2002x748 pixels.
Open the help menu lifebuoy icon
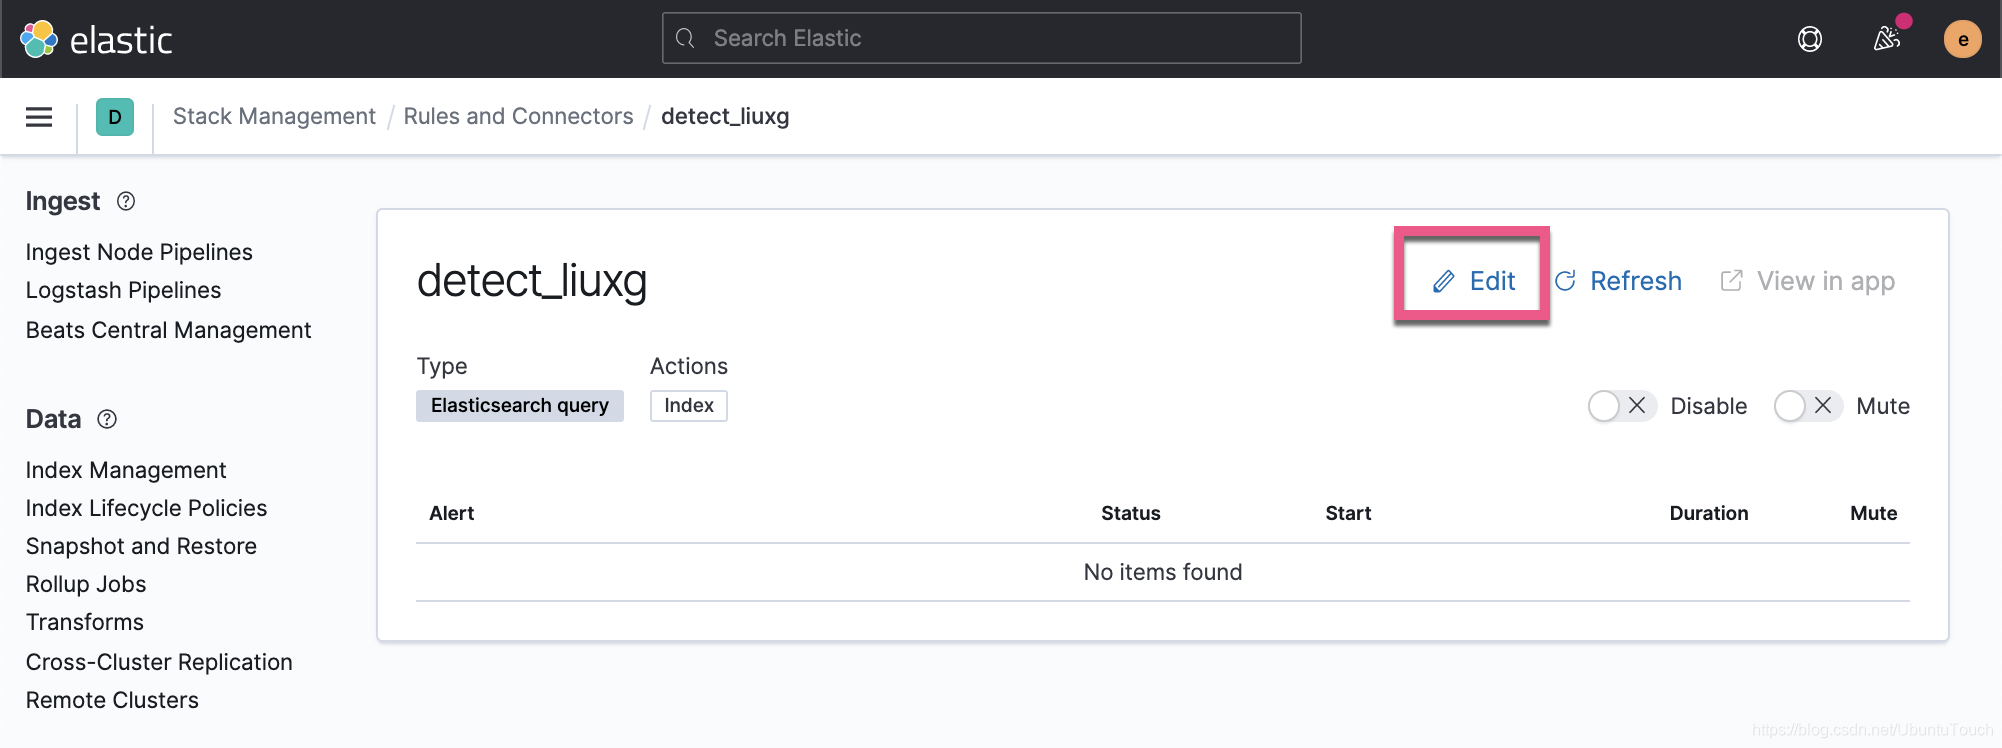[1810, 39]
